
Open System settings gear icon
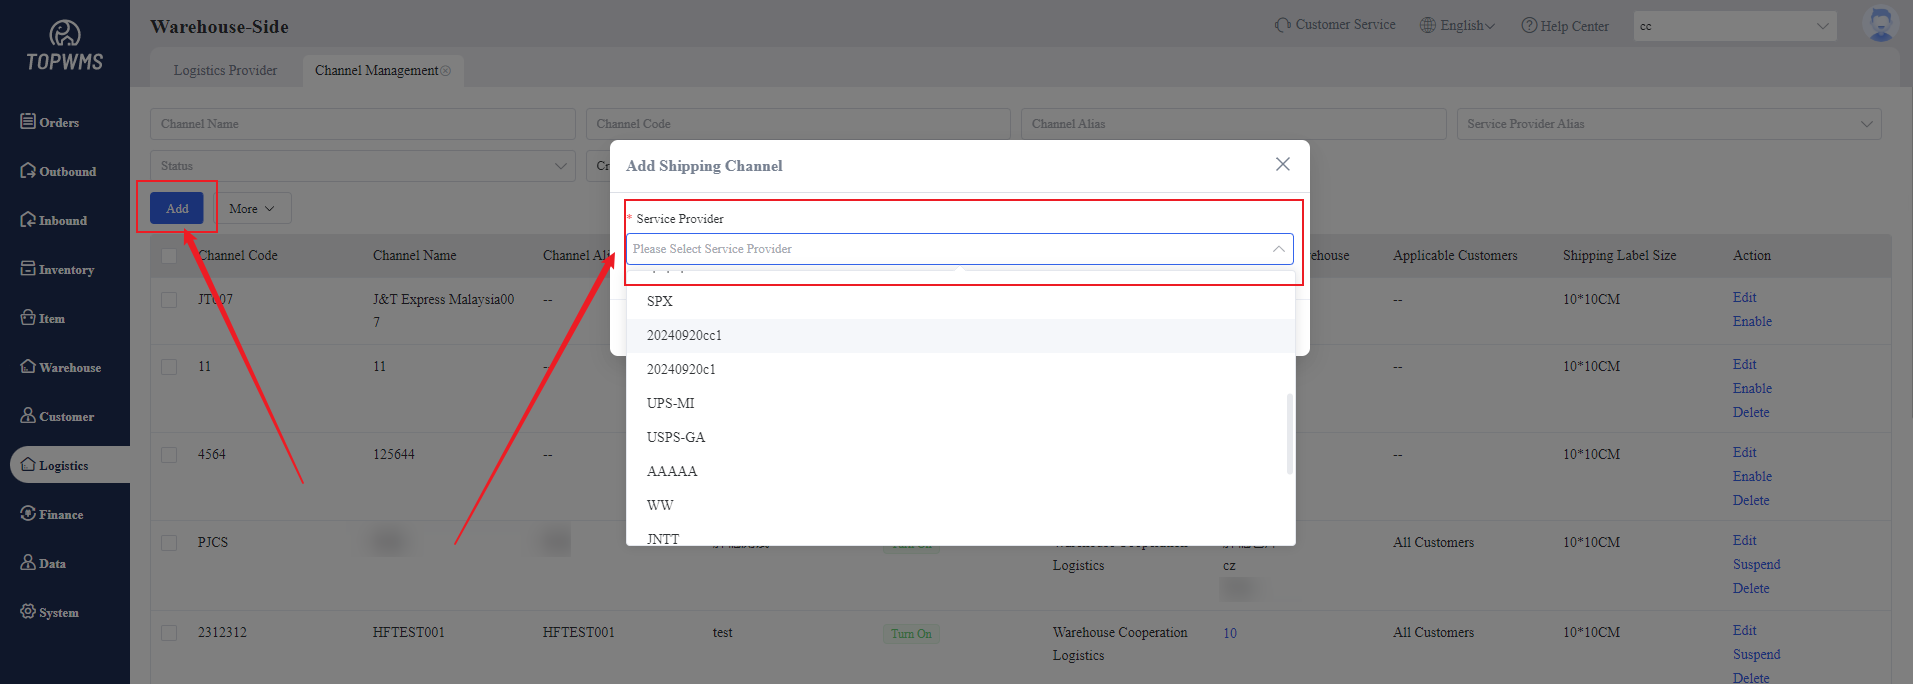click(x=28, y=611)
